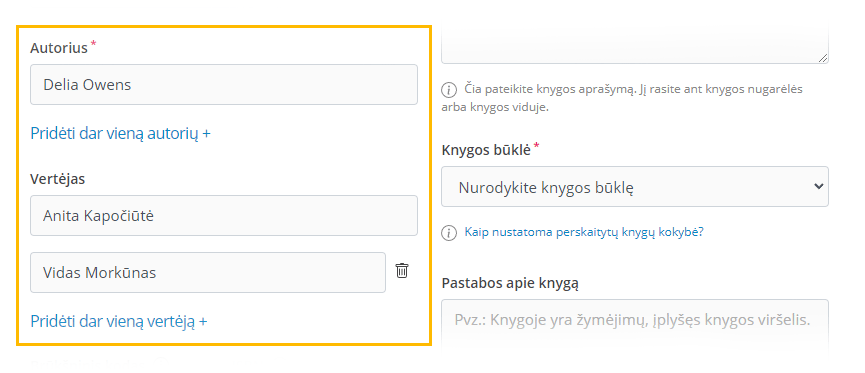Delete the Vidas Morkūnas translator entry
Viewport: 865px width, 373px height.
click(x=402, y=271)
